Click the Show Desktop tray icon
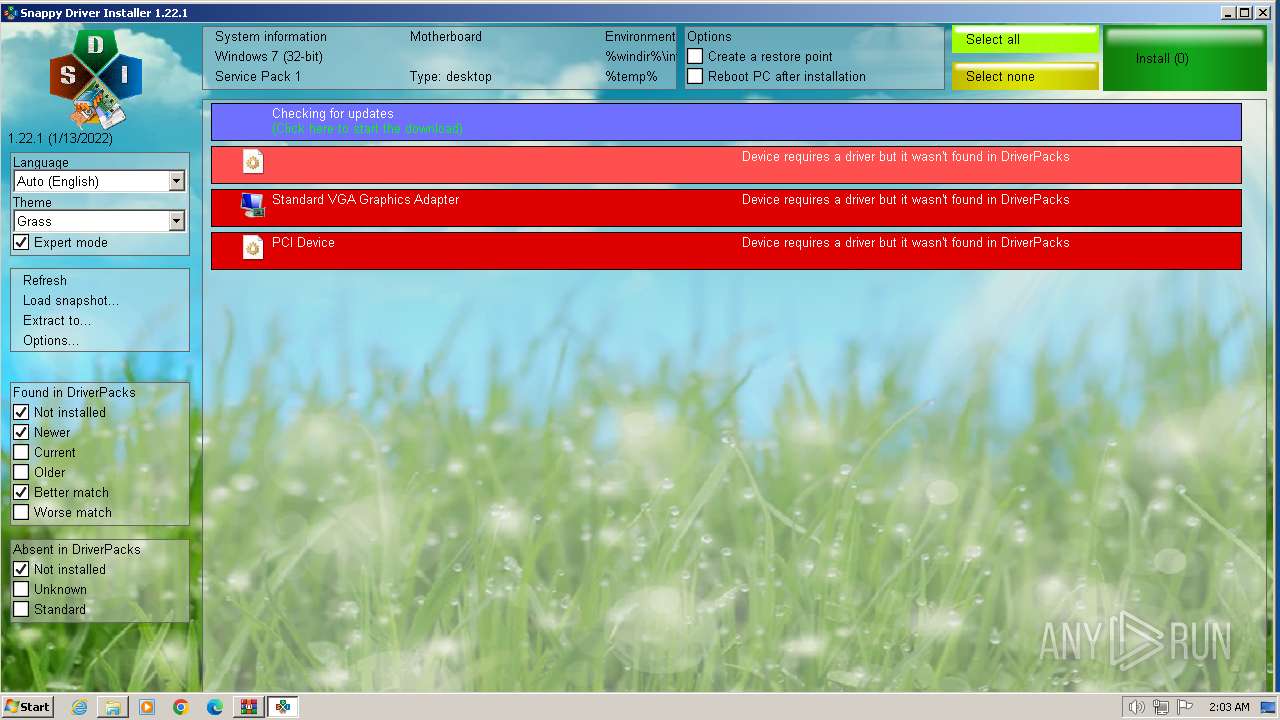The height and width of the screenshot is (720, 1280). (x=1268, y=707)
